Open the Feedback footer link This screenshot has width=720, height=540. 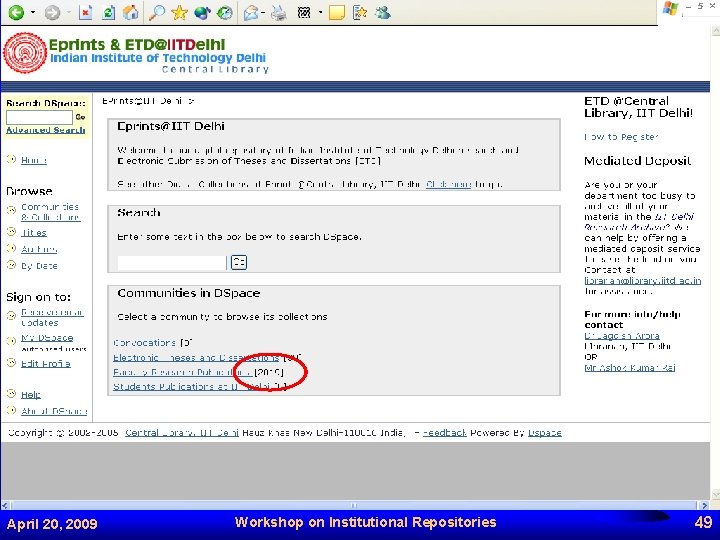click(x=444, y=433)
